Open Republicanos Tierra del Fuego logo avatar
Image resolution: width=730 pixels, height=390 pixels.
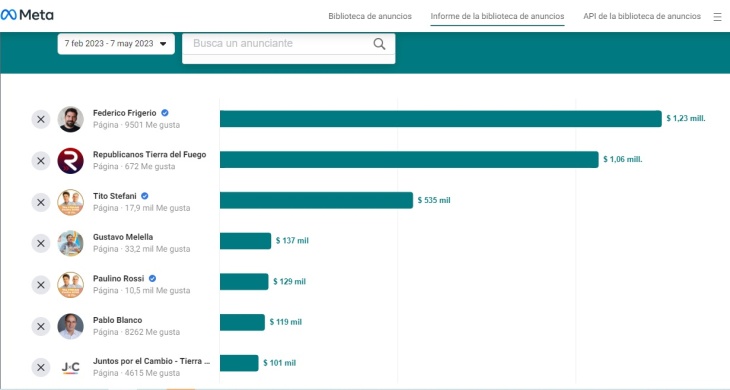(x=70, y=161)
